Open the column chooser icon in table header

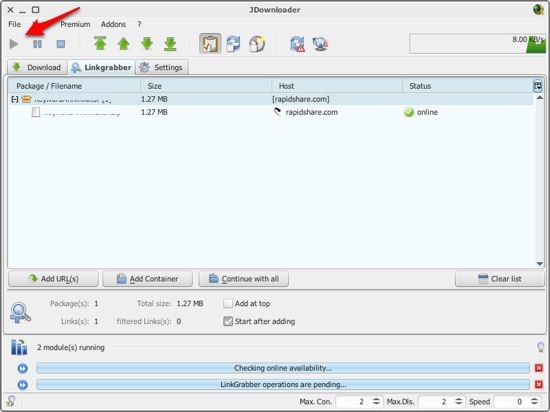537,86
